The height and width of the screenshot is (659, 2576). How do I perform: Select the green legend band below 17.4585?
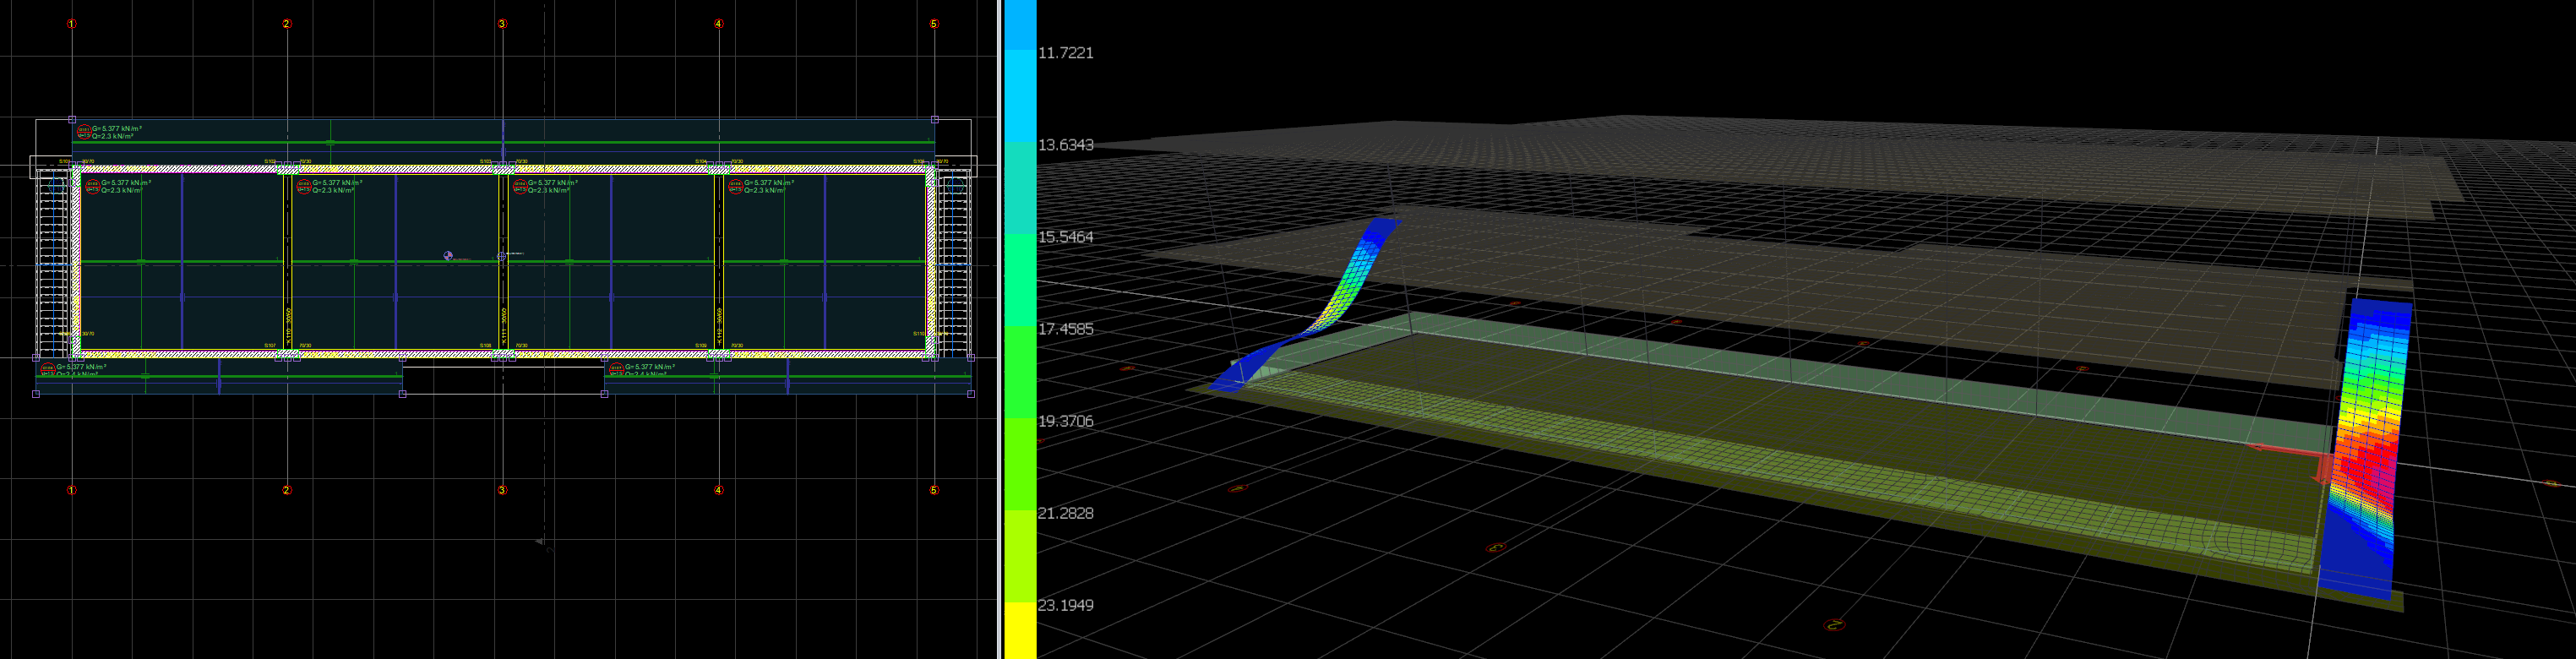(x=1019, y=370)
